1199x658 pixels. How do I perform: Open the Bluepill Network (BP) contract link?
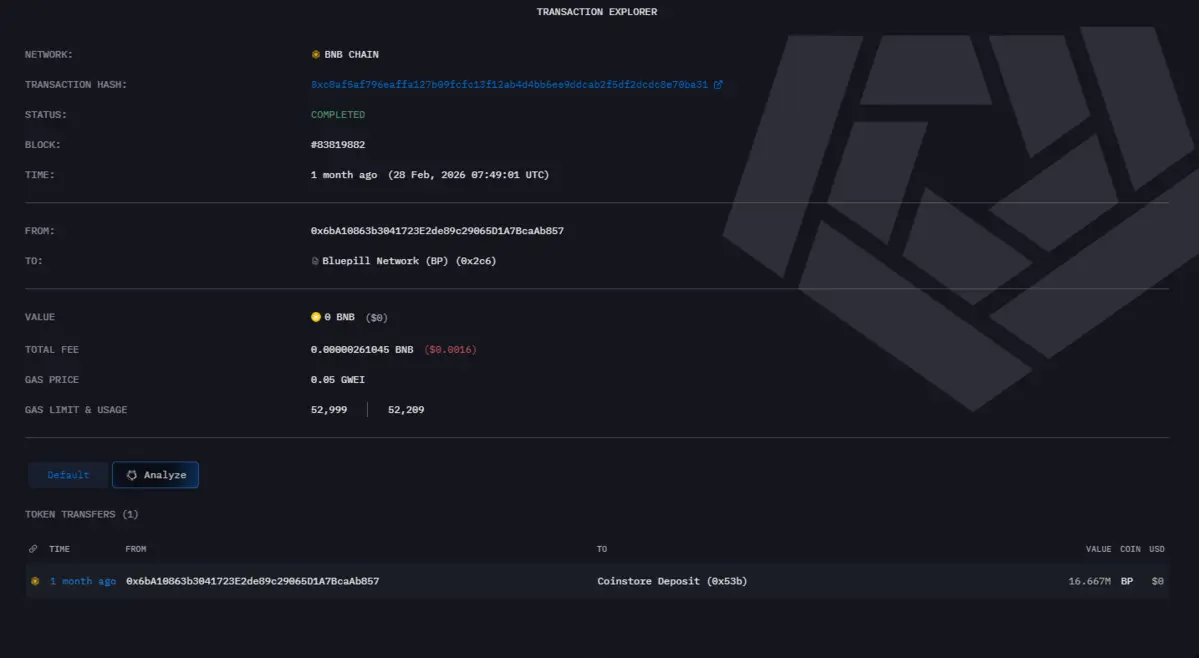tap(409, 261)
